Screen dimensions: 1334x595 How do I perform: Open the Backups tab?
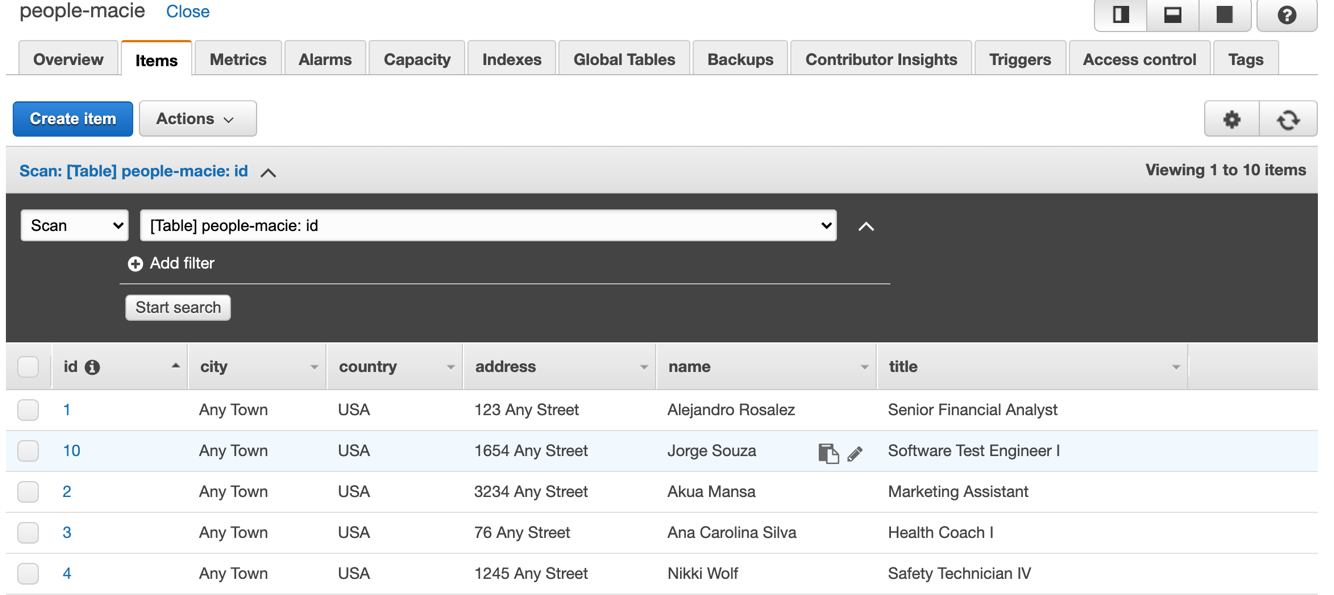(x=740, y=58)
